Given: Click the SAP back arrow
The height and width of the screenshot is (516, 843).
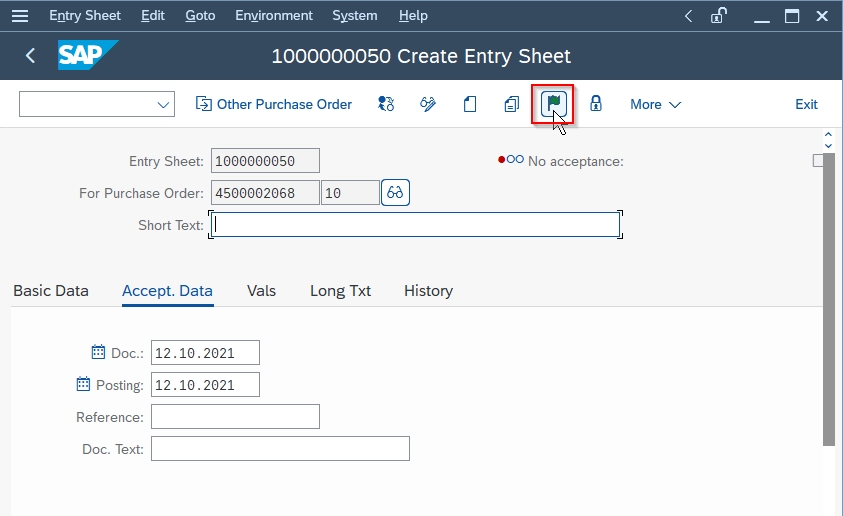Looking at the screenshot, I should pyautogui.click(x=30, y=55).
